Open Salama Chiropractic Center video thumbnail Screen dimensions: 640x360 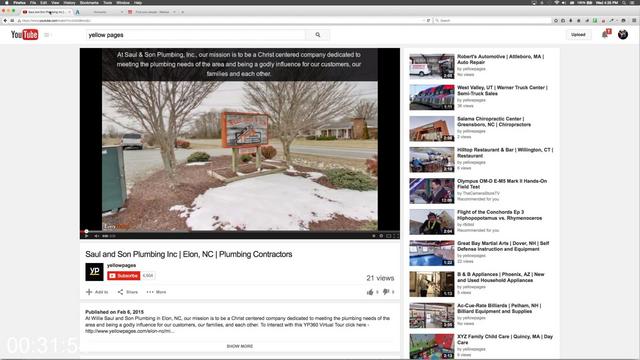click(x=431, y=129)
